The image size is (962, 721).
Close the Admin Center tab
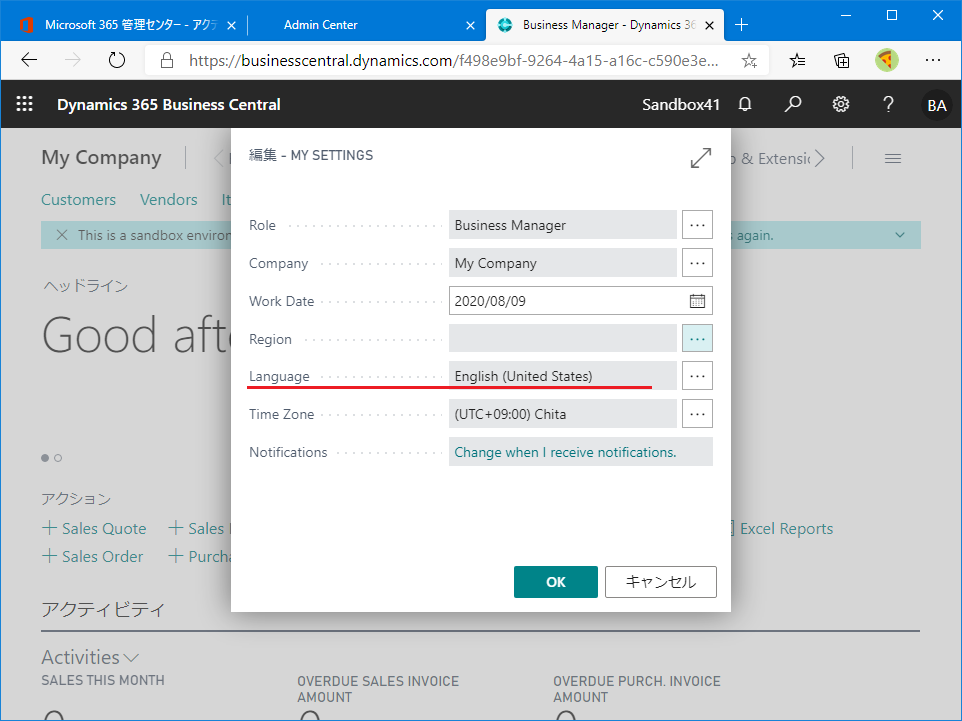click(x=470, y=25)
